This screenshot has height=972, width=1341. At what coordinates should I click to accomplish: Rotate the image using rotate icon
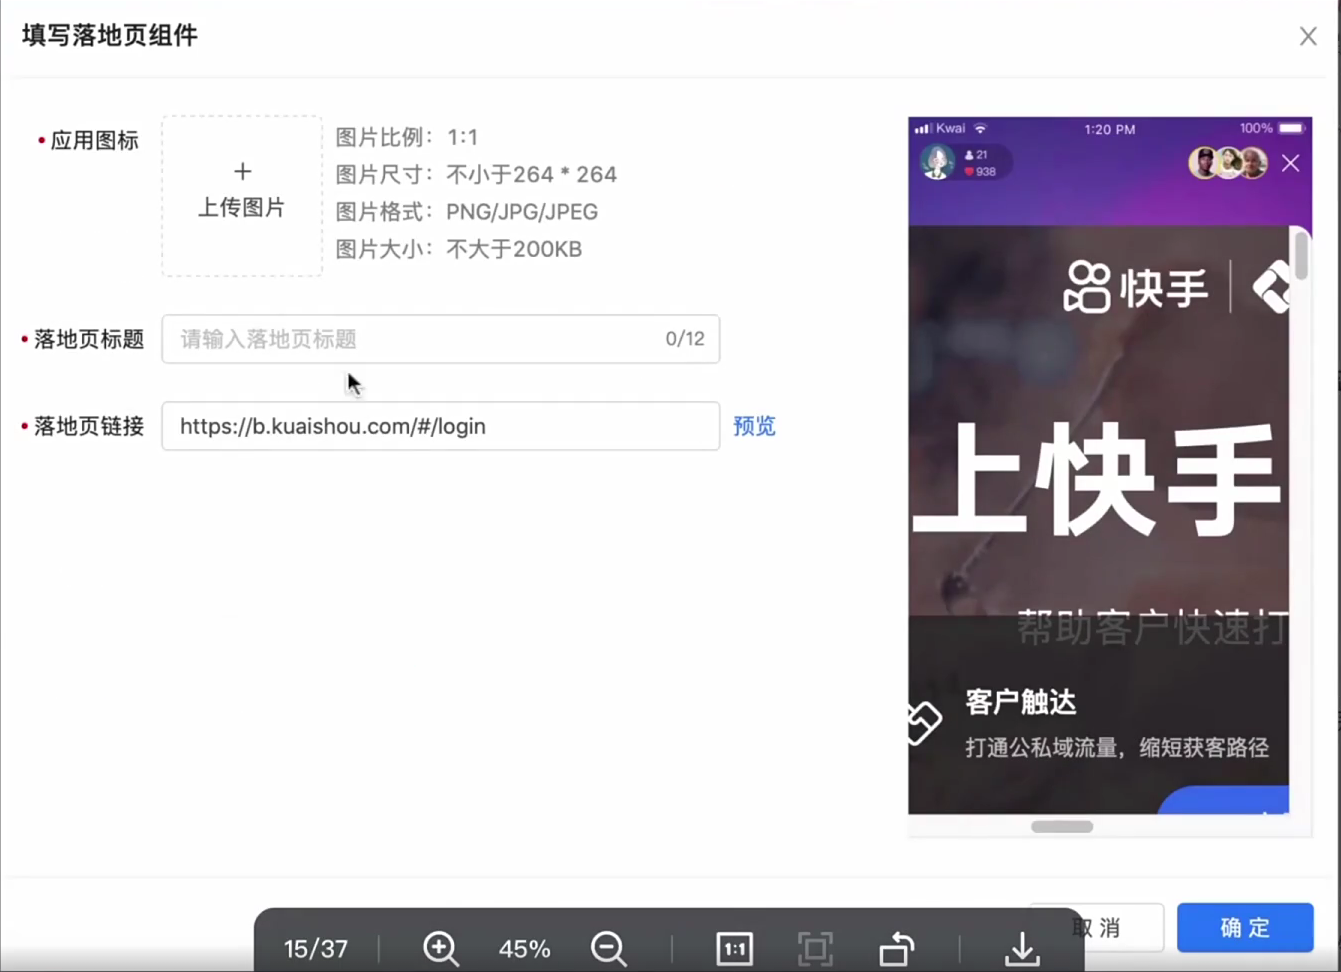pyautogui.click(x=897, y=948)
